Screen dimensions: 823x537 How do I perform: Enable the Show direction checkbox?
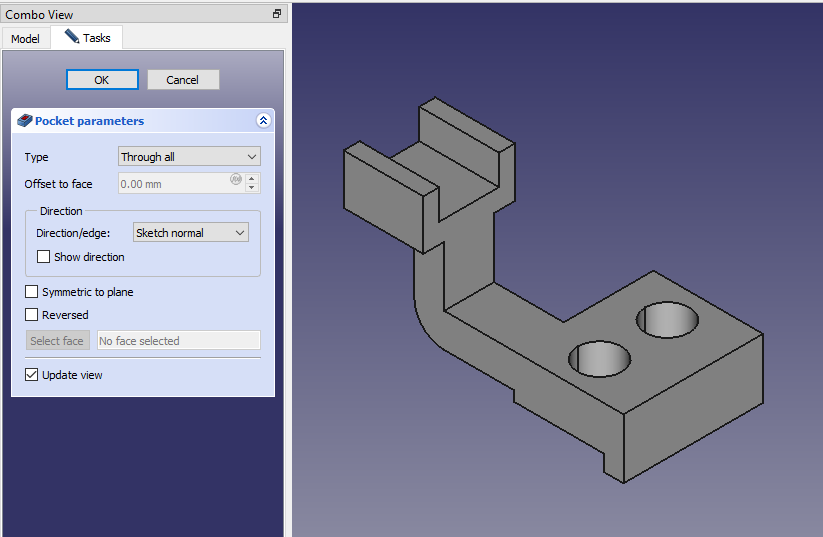[44, 257]
